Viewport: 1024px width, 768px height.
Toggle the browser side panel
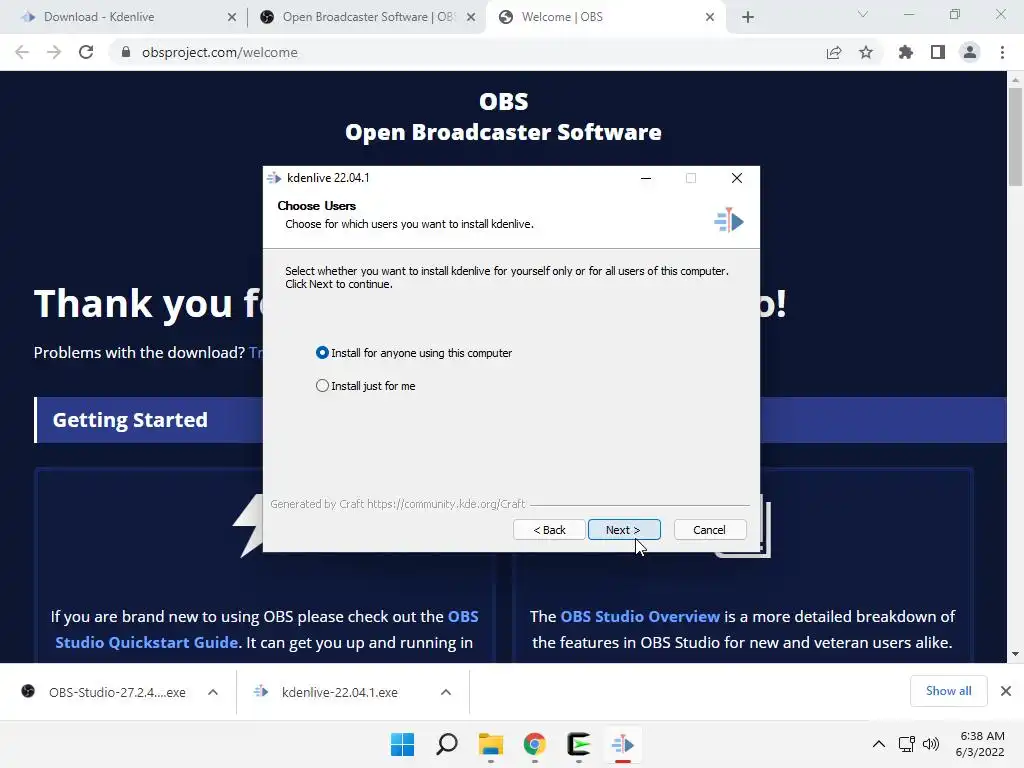[x=938, y=52]
